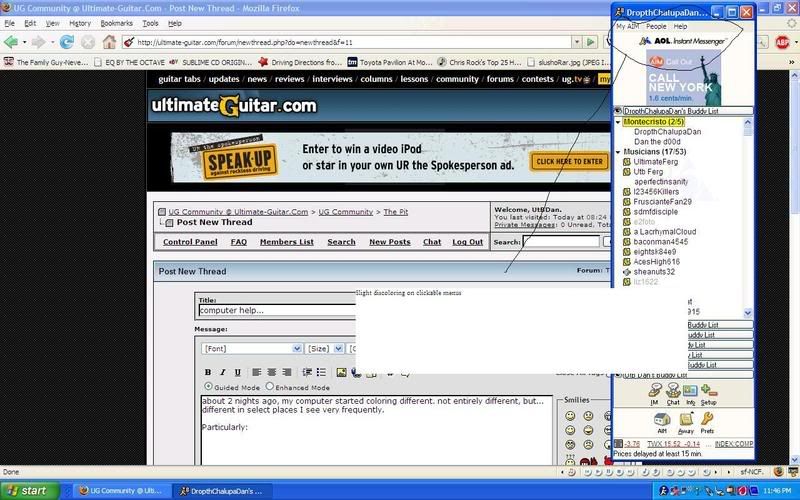Image resolution: width=800 pixels, height=500 pixels.
Task: Click the green go arrow beside address bar
Action: coord(590,42)
